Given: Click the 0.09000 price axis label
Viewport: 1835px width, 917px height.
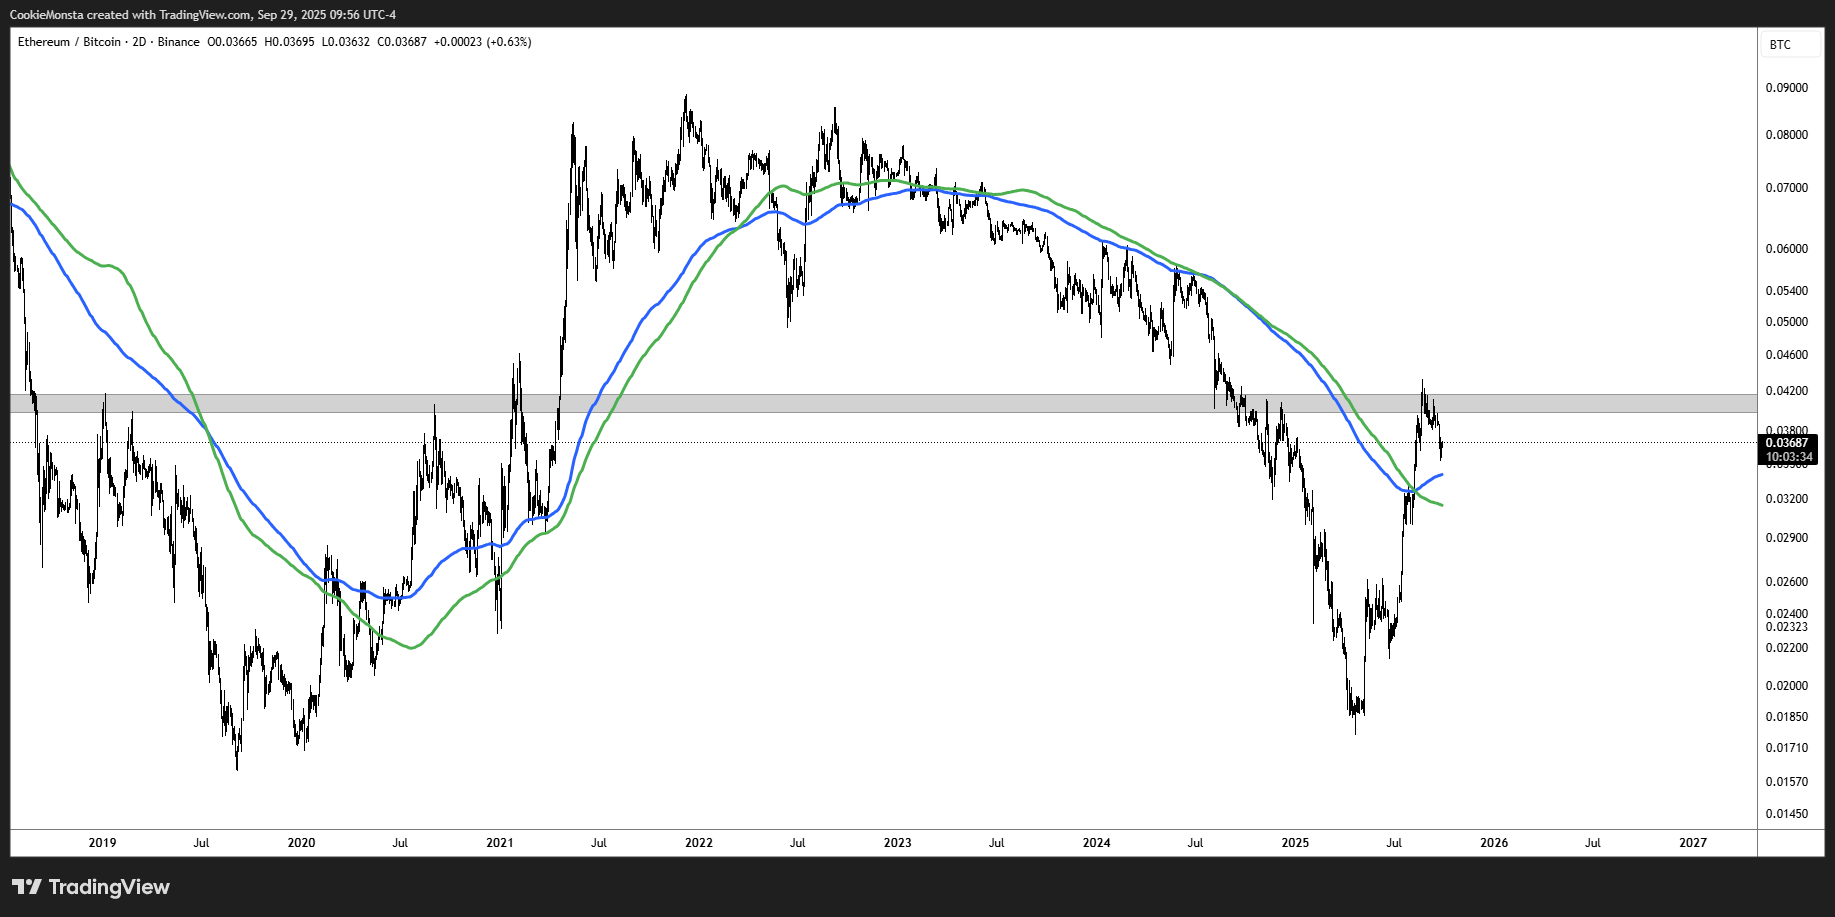Looking at the screenshot, I should 1786,88.
